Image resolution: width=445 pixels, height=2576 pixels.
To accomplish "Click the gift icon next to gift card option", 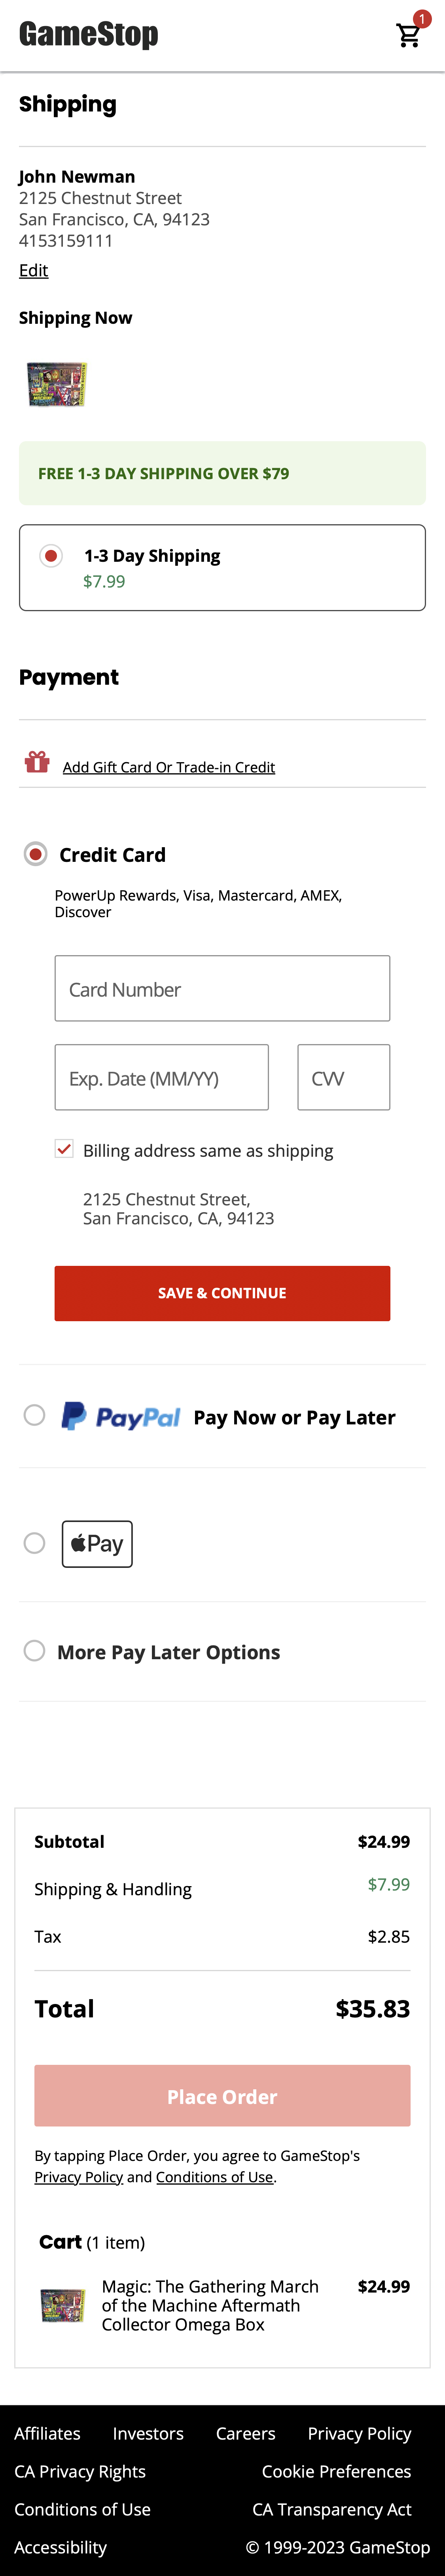I will 37,765.
